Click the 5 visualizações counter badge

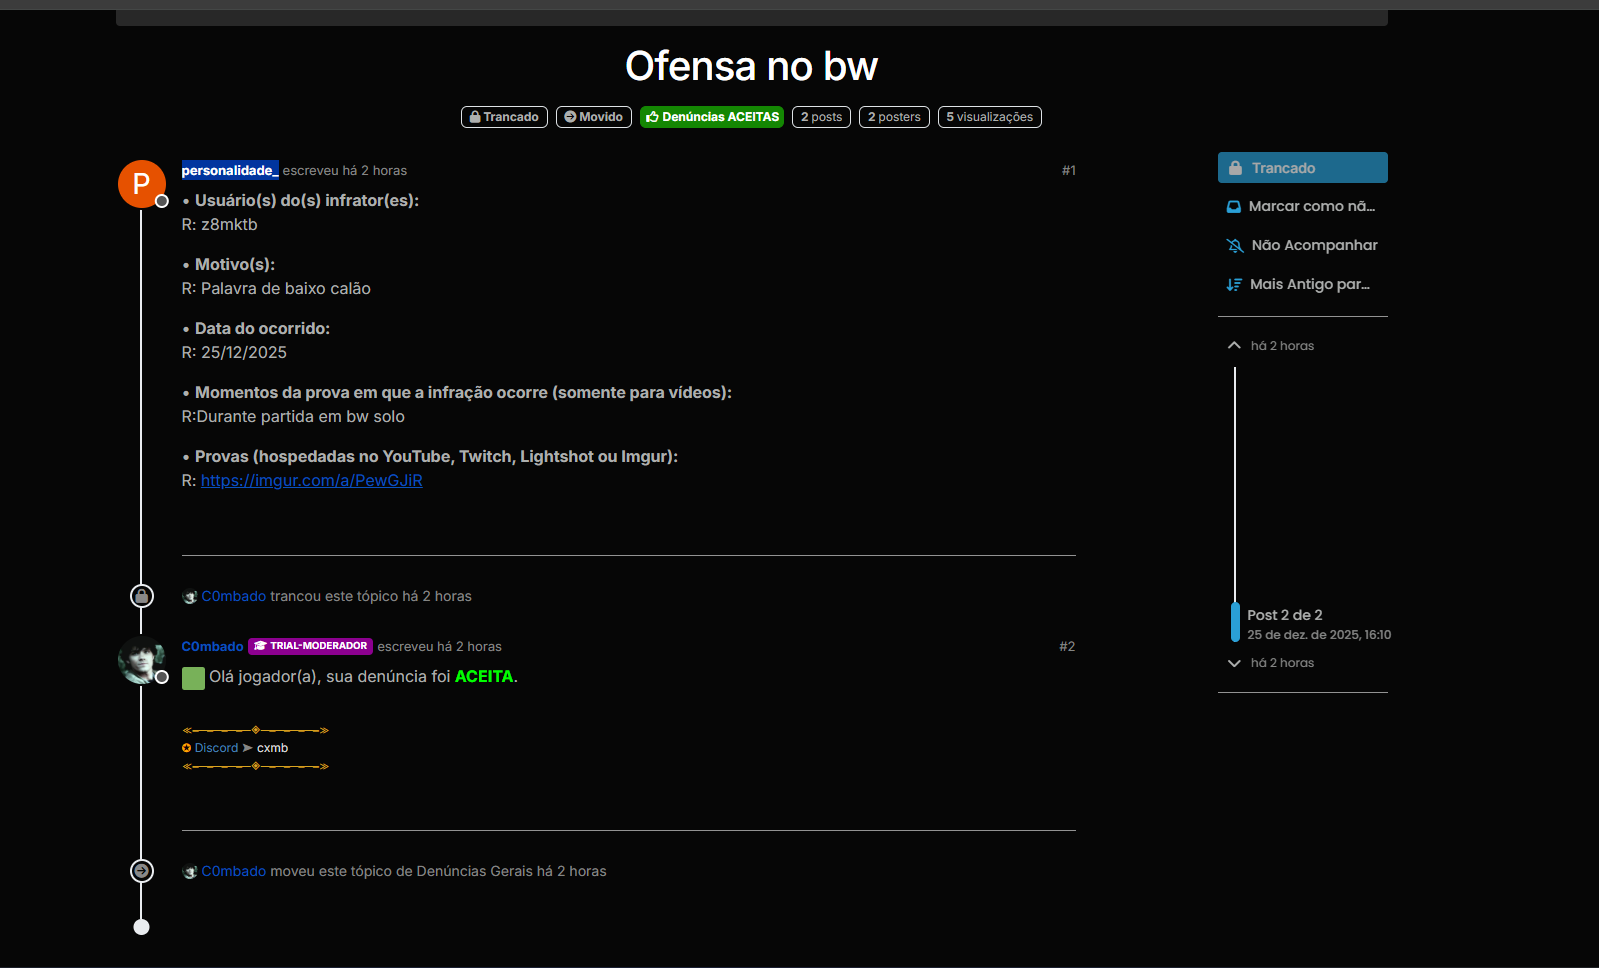pos(990,117)
